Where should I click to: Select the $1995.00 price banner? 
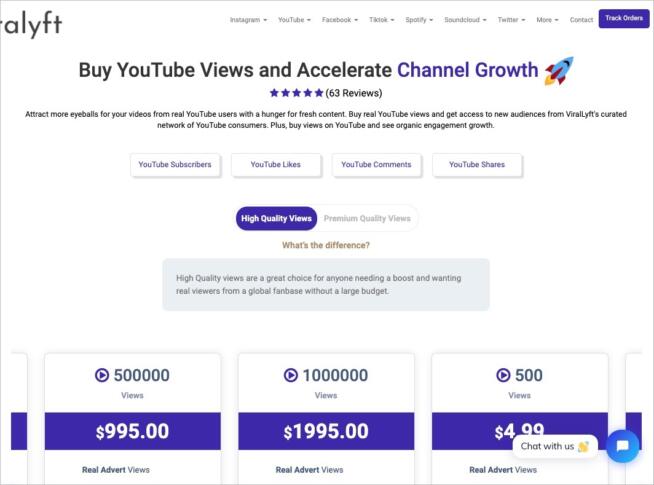[x=326, y=431]
